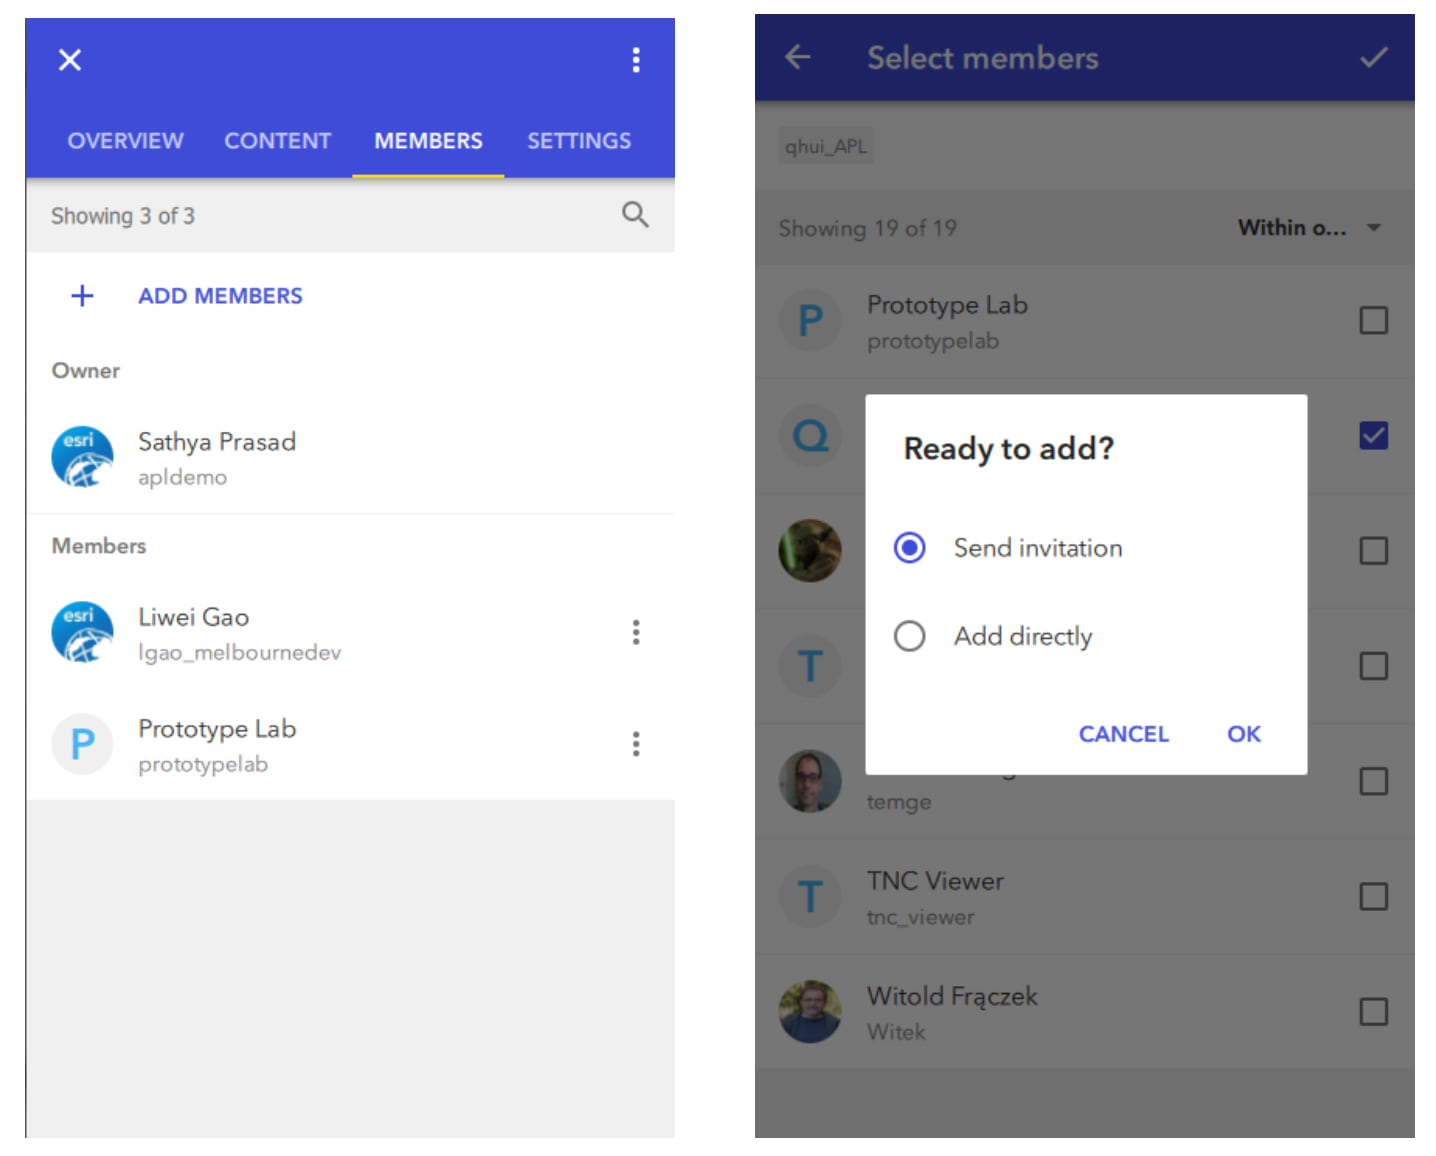
Task: Close the group panel with X icon
Action: pos(70,60)
